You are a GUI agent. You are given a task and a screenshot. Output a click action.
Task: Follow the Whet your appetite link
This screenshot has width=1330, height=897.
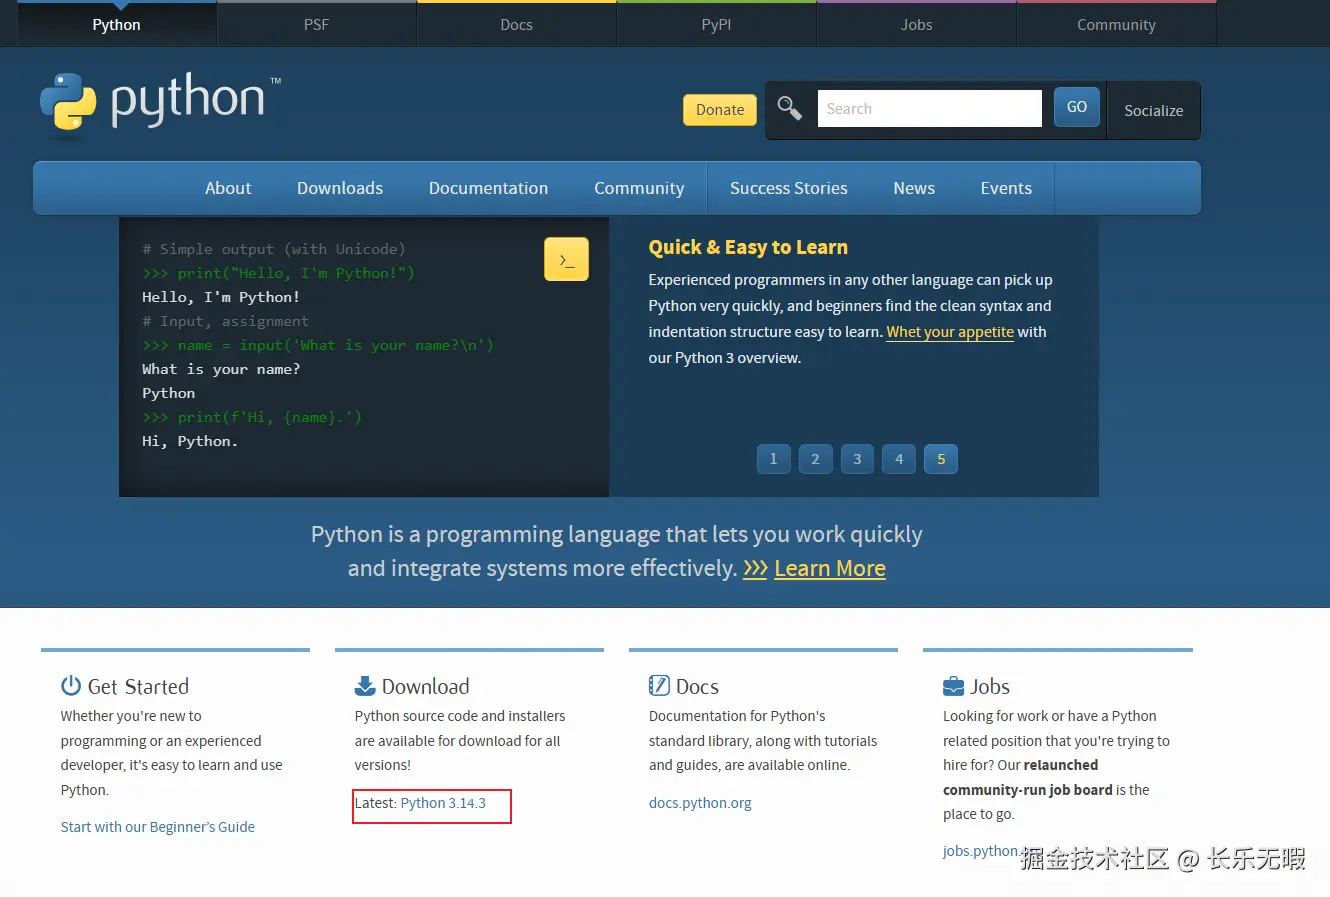coord(950,332)
